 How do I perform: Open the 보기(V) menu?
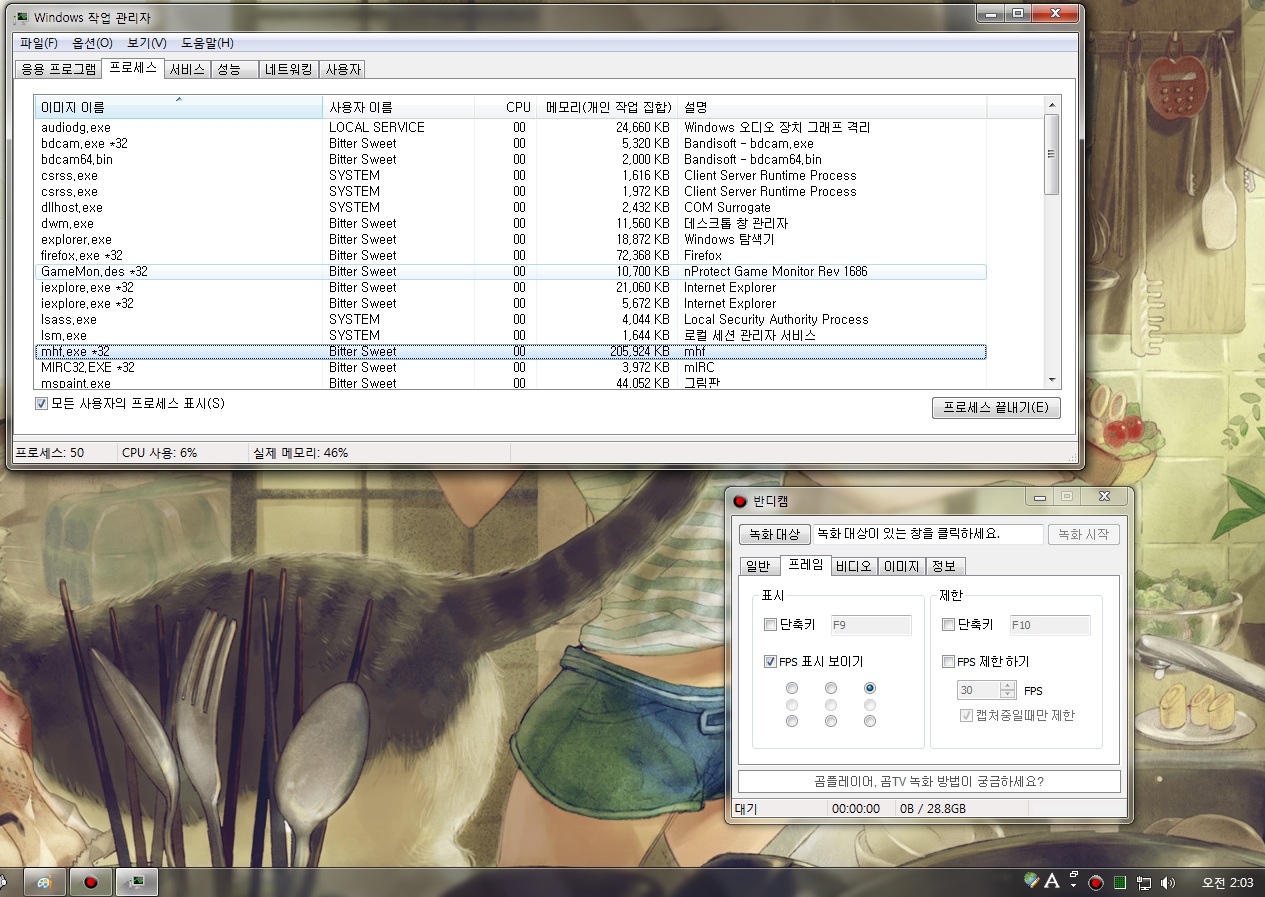(x=147, y=43)
